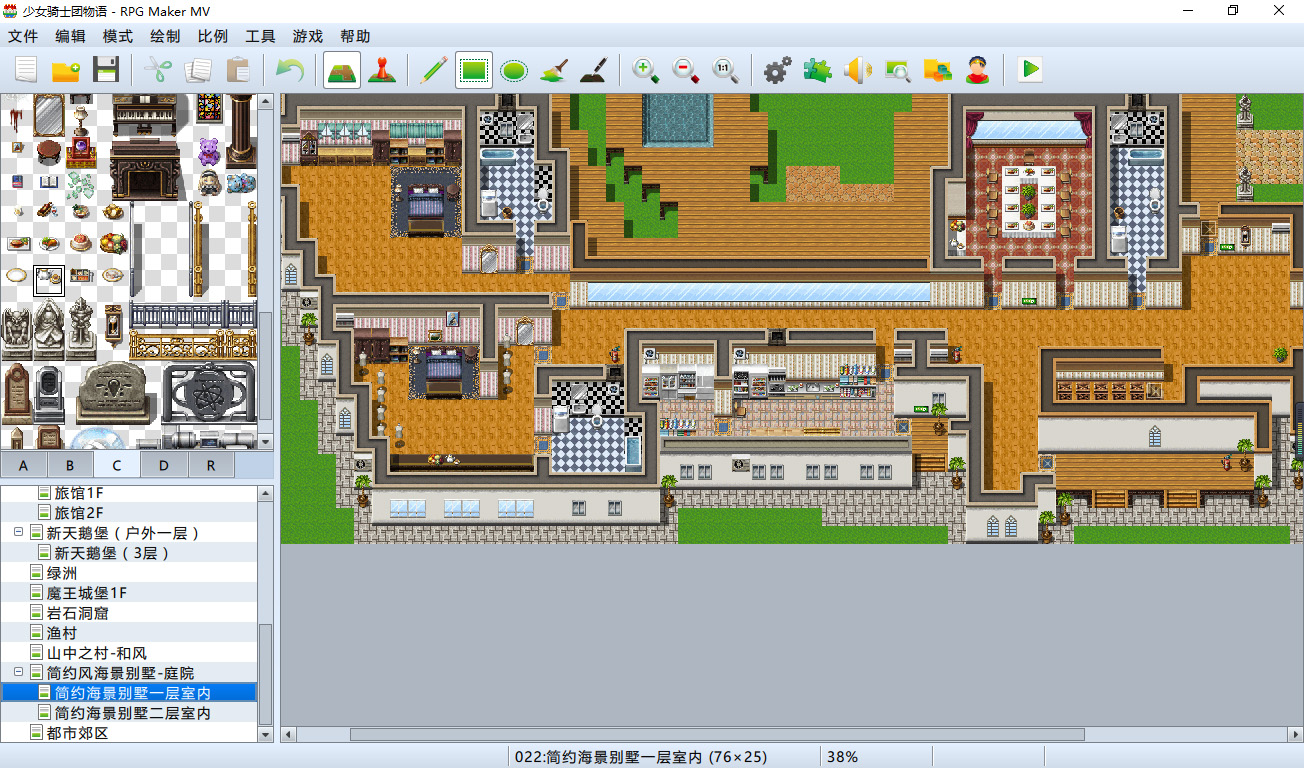Open a project with the folder icon
Image resolution: width=1304 pixels, height=768 pixels.
click(x=66, y=70)
